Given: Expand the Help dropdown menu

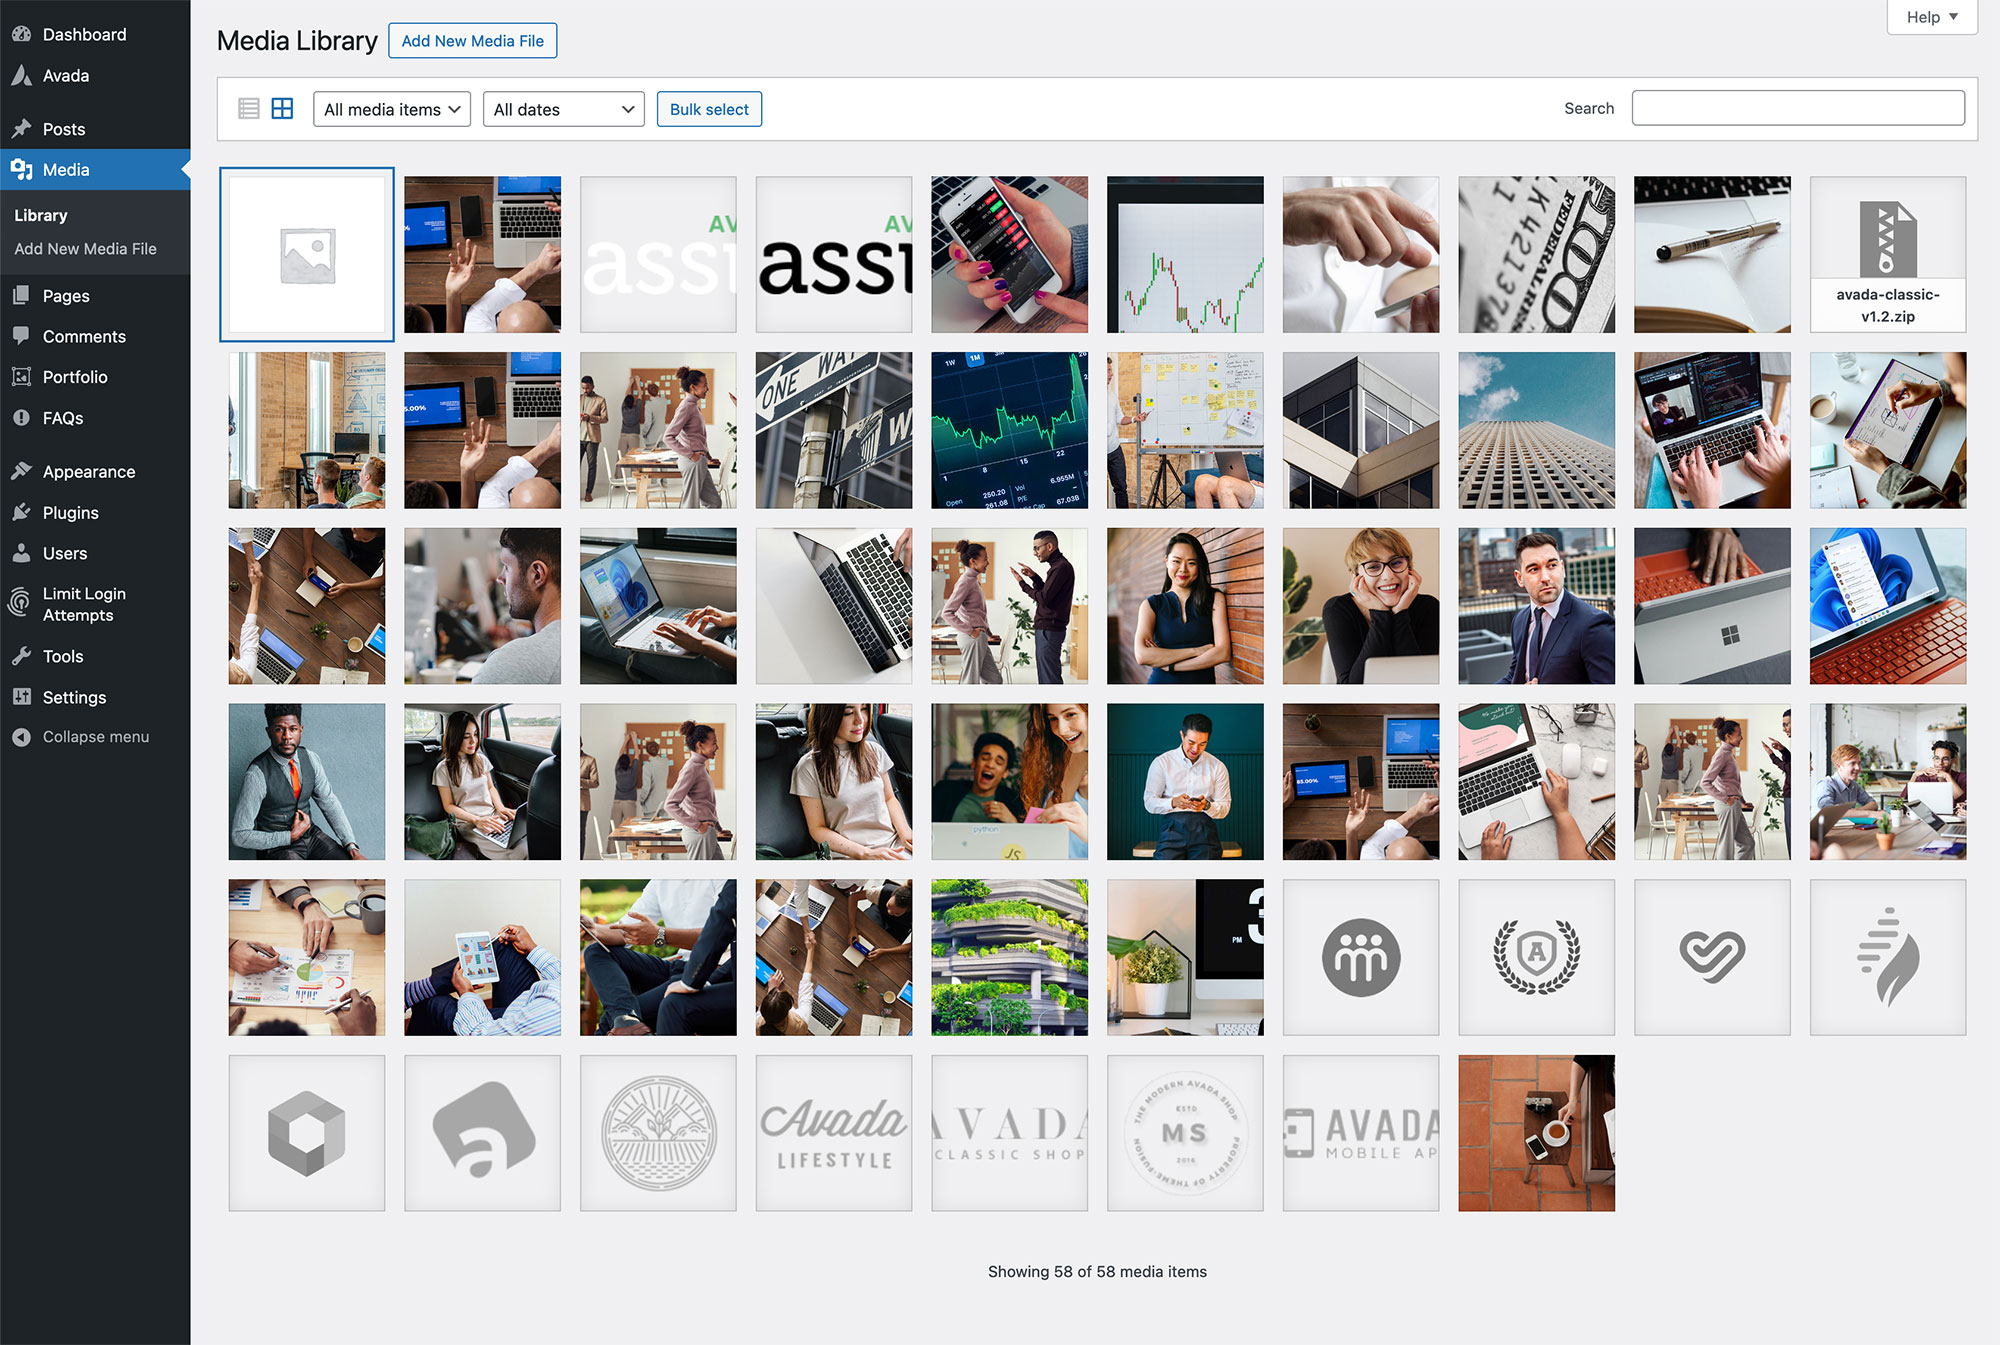Looking at the screenshot, I should click(1932, 14).
